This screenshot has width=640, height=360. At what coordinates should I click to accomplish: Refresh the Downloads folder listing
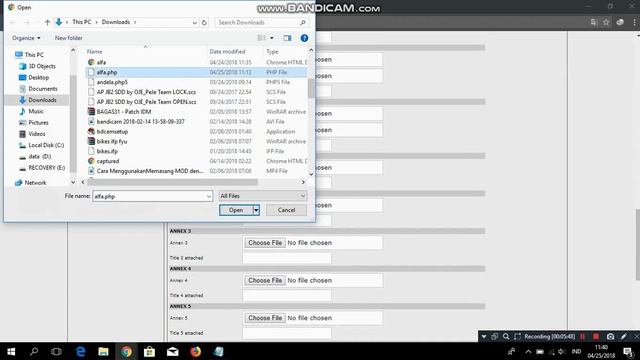click(204, 22)
